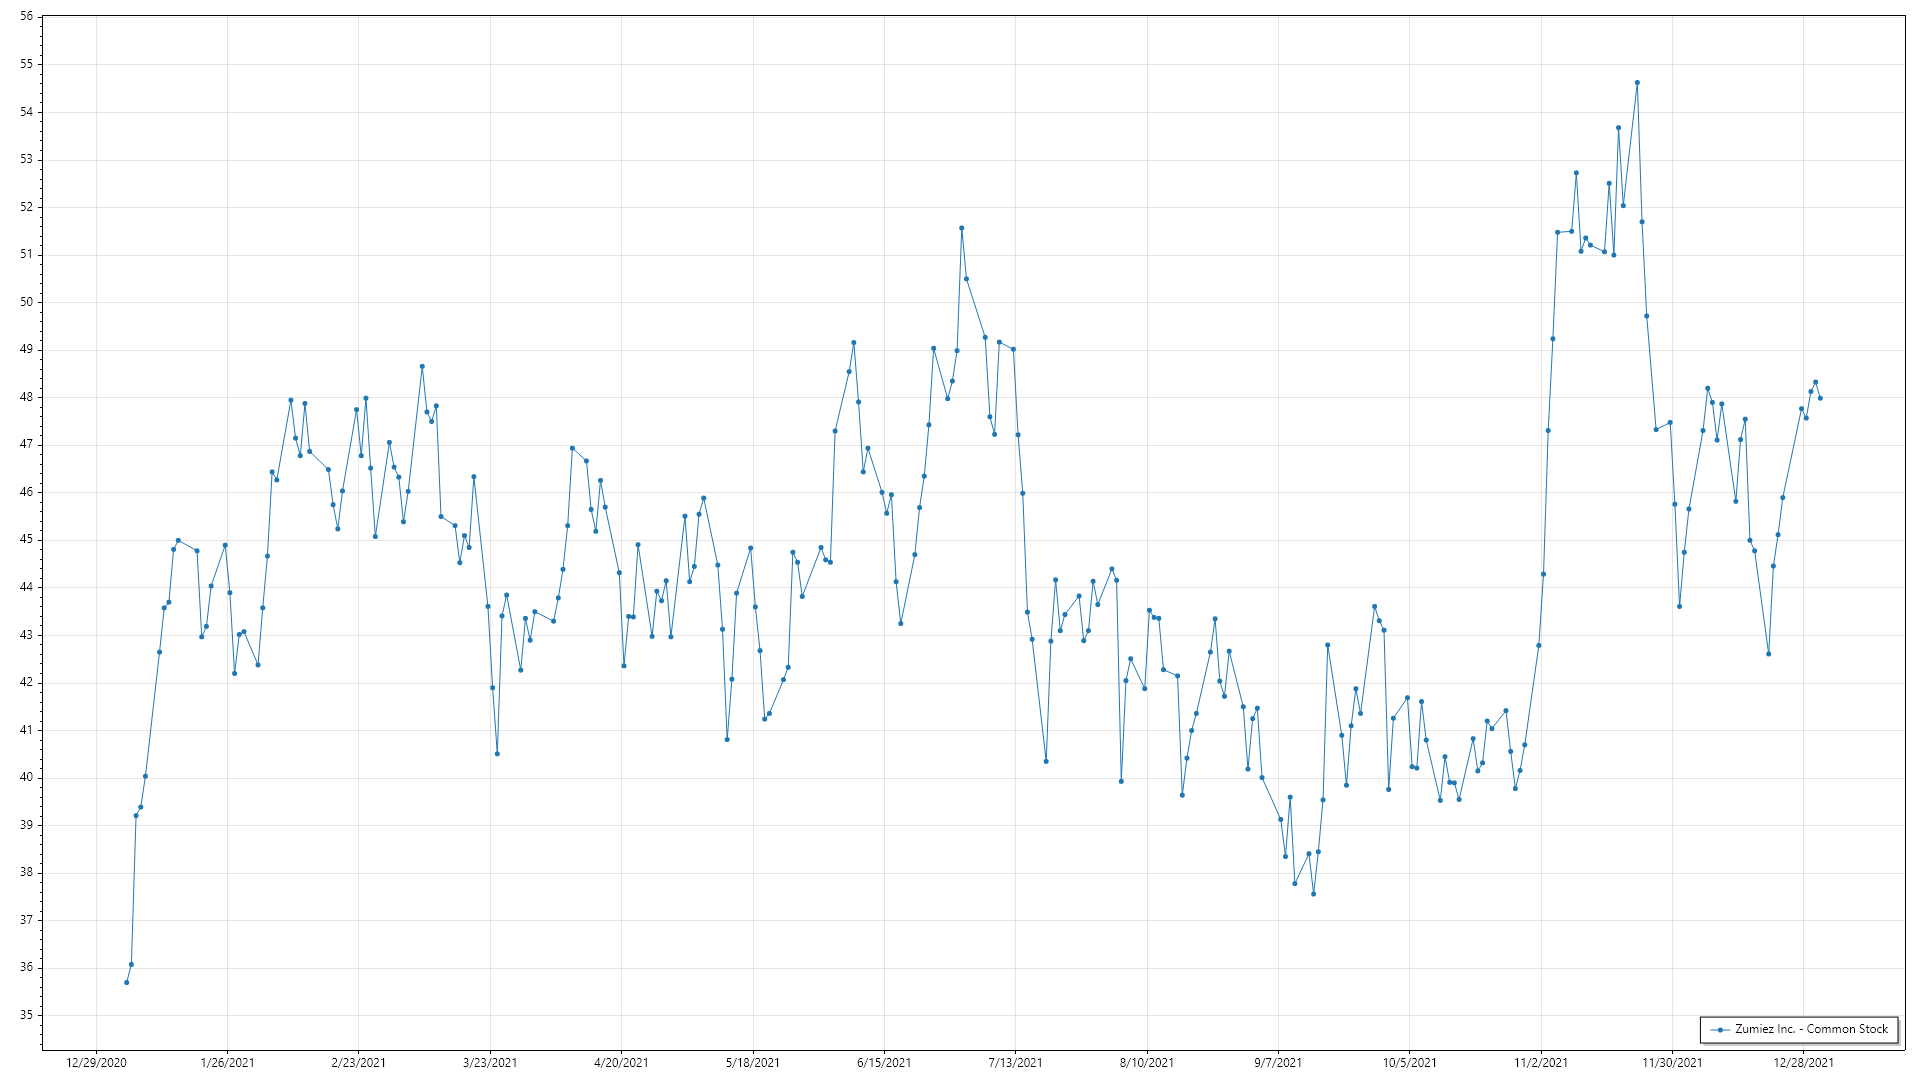Click the 5/18/2021 x-axis date label
Viewport: 1920px width, 1080px height.
click(753, 1063)
